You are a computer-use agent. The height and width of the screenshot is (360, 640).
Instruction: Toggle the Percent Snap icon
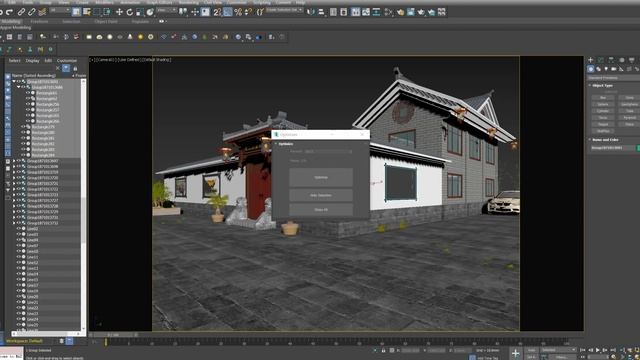(238, 12)
